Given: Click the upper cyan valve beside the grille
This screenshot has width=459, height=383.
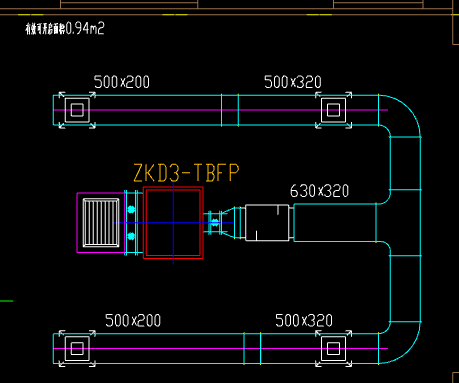Looking at the screenshot, I should pyautogui.click(x=131, y=209).
